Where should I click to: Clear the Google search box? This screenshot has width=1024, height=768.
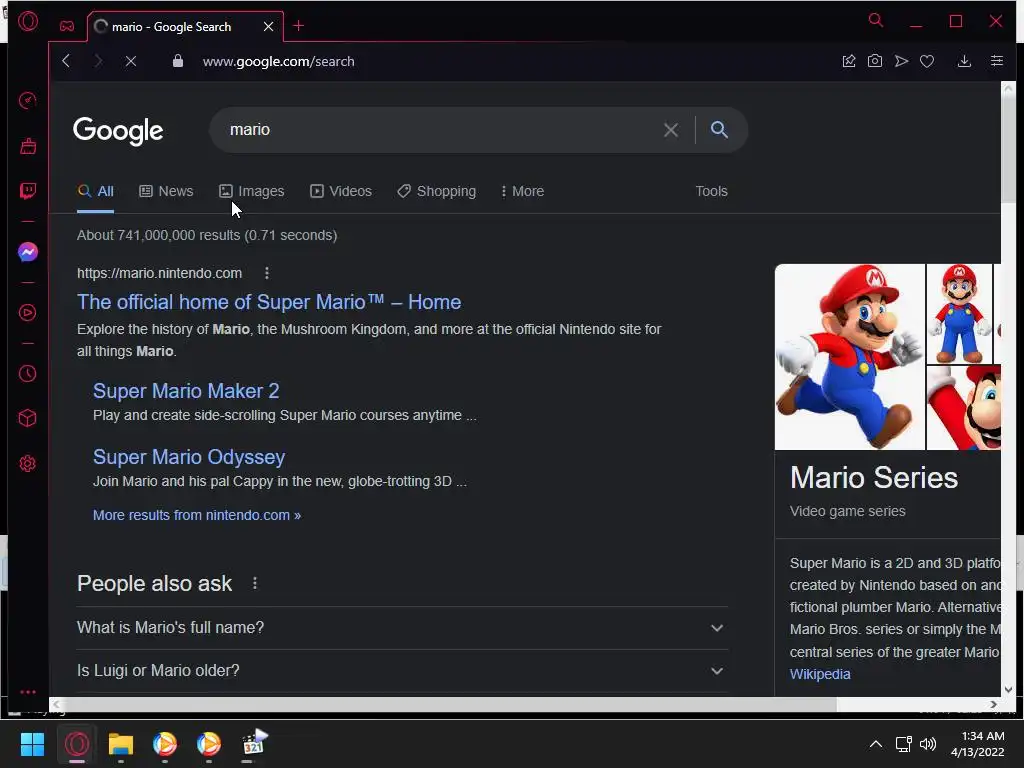(671, 130)
